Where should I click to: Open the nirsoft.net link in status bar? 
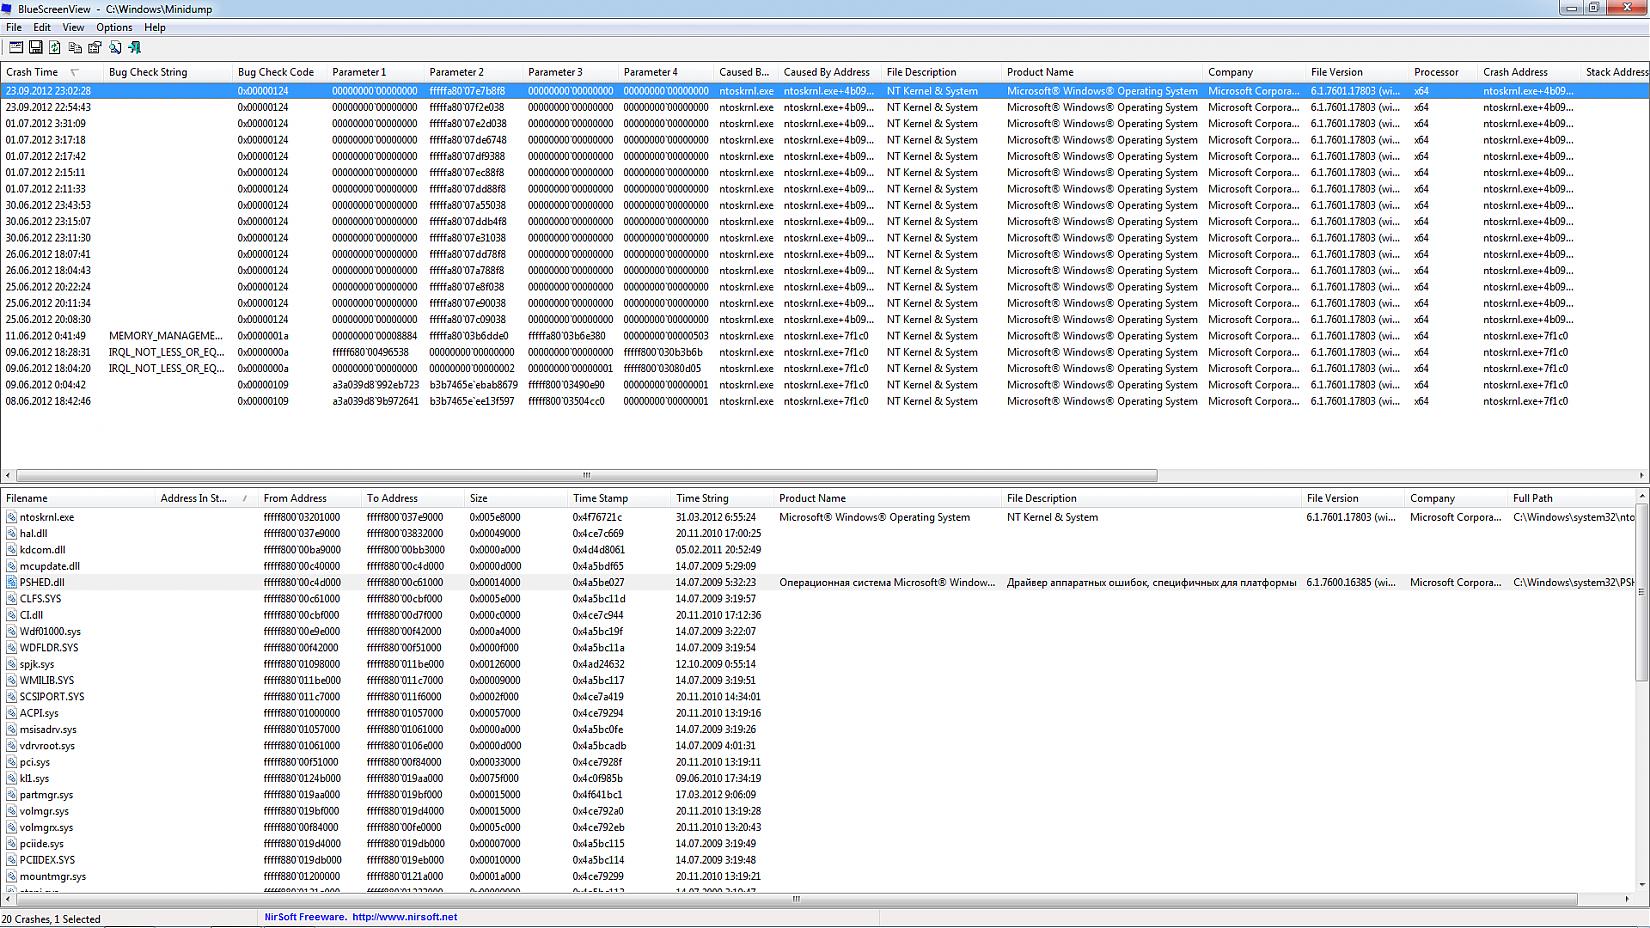click(x=404, y=917)
